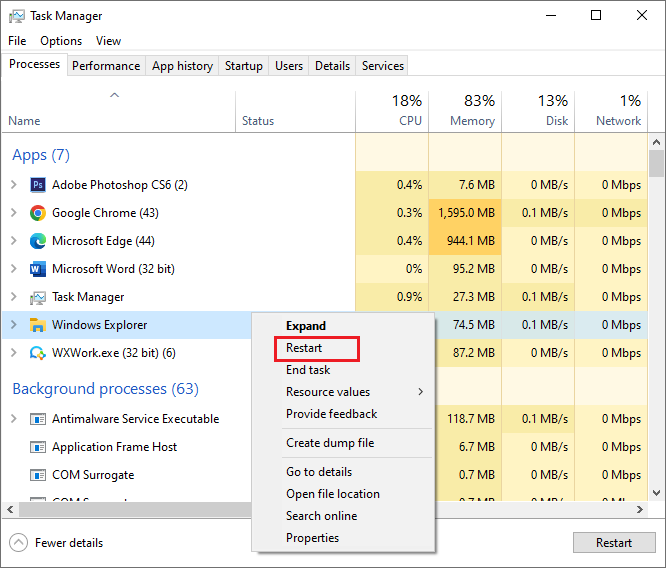This screenshot has height=568, width=666.
Task: Click the Fewer details link
Action: click(69, 543)
